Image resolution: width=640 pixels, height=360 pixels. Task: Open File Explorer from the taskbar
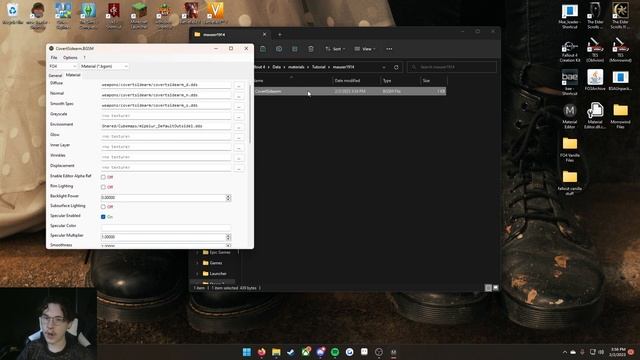tap(276, 352)
